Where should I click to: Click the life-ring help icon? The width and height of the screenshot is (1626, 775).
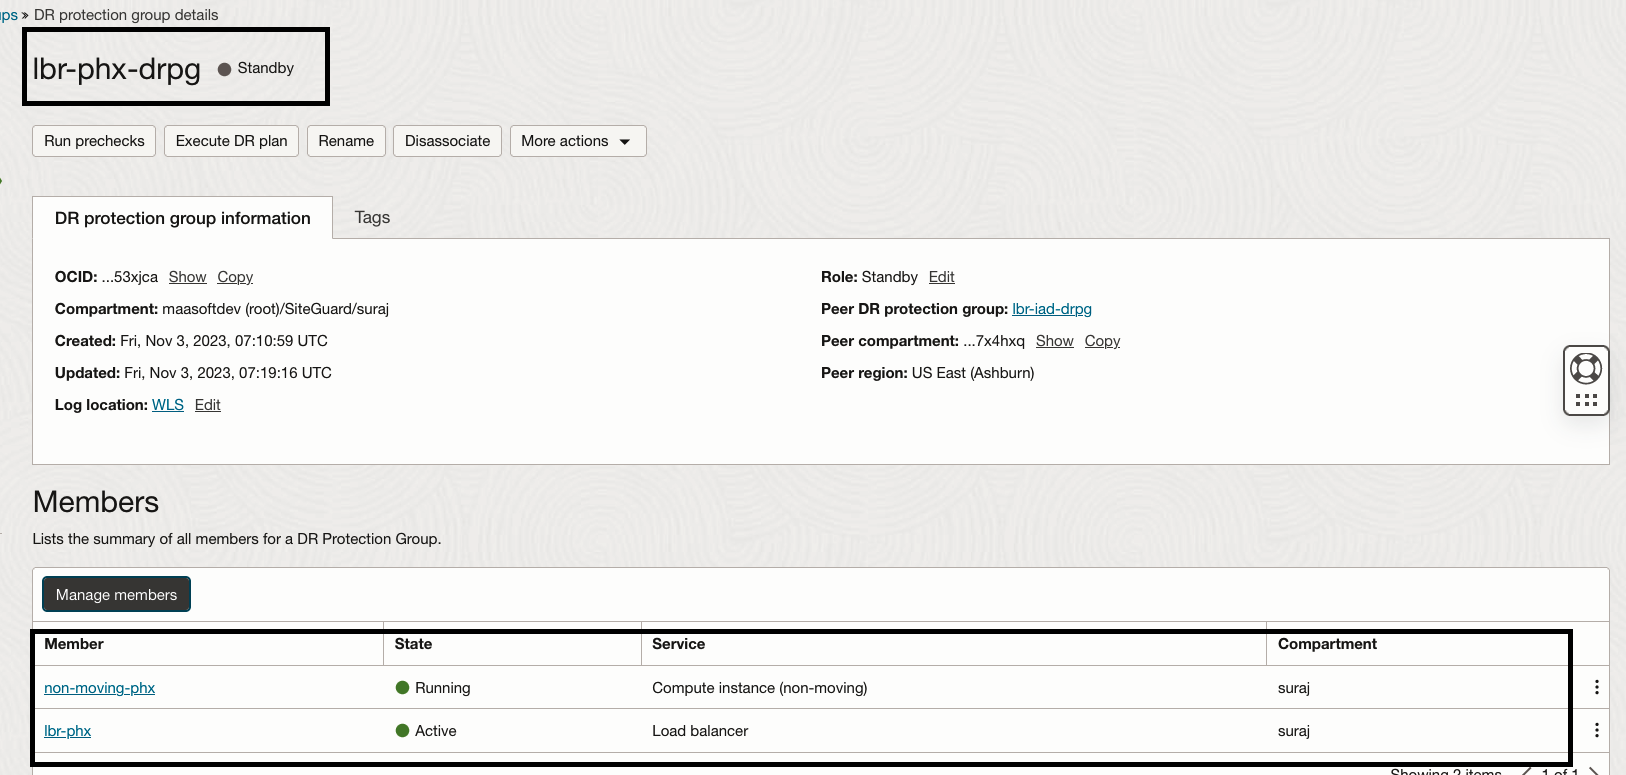[x=1585, y=368]
